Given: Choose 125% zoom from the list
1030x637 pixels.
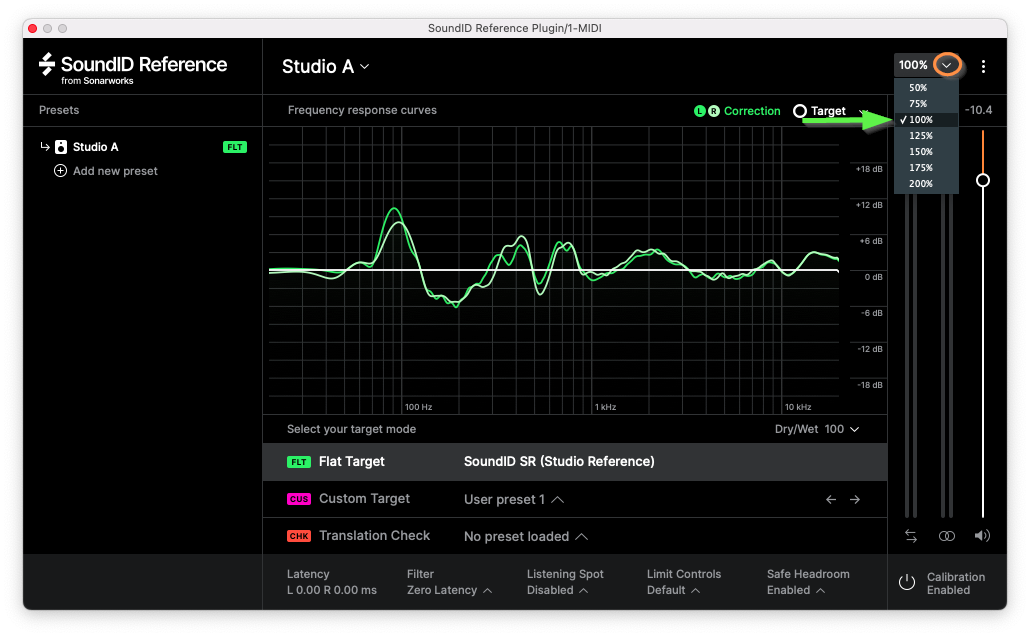Looking at the screenshot, I should click(926, 135).
